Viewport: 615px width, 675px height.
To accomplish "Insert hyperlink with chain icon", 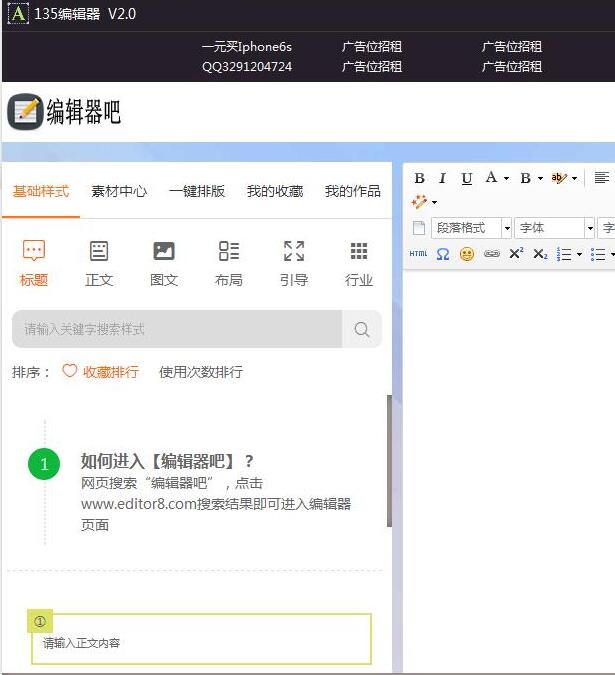I will click(x=492, y=254).
